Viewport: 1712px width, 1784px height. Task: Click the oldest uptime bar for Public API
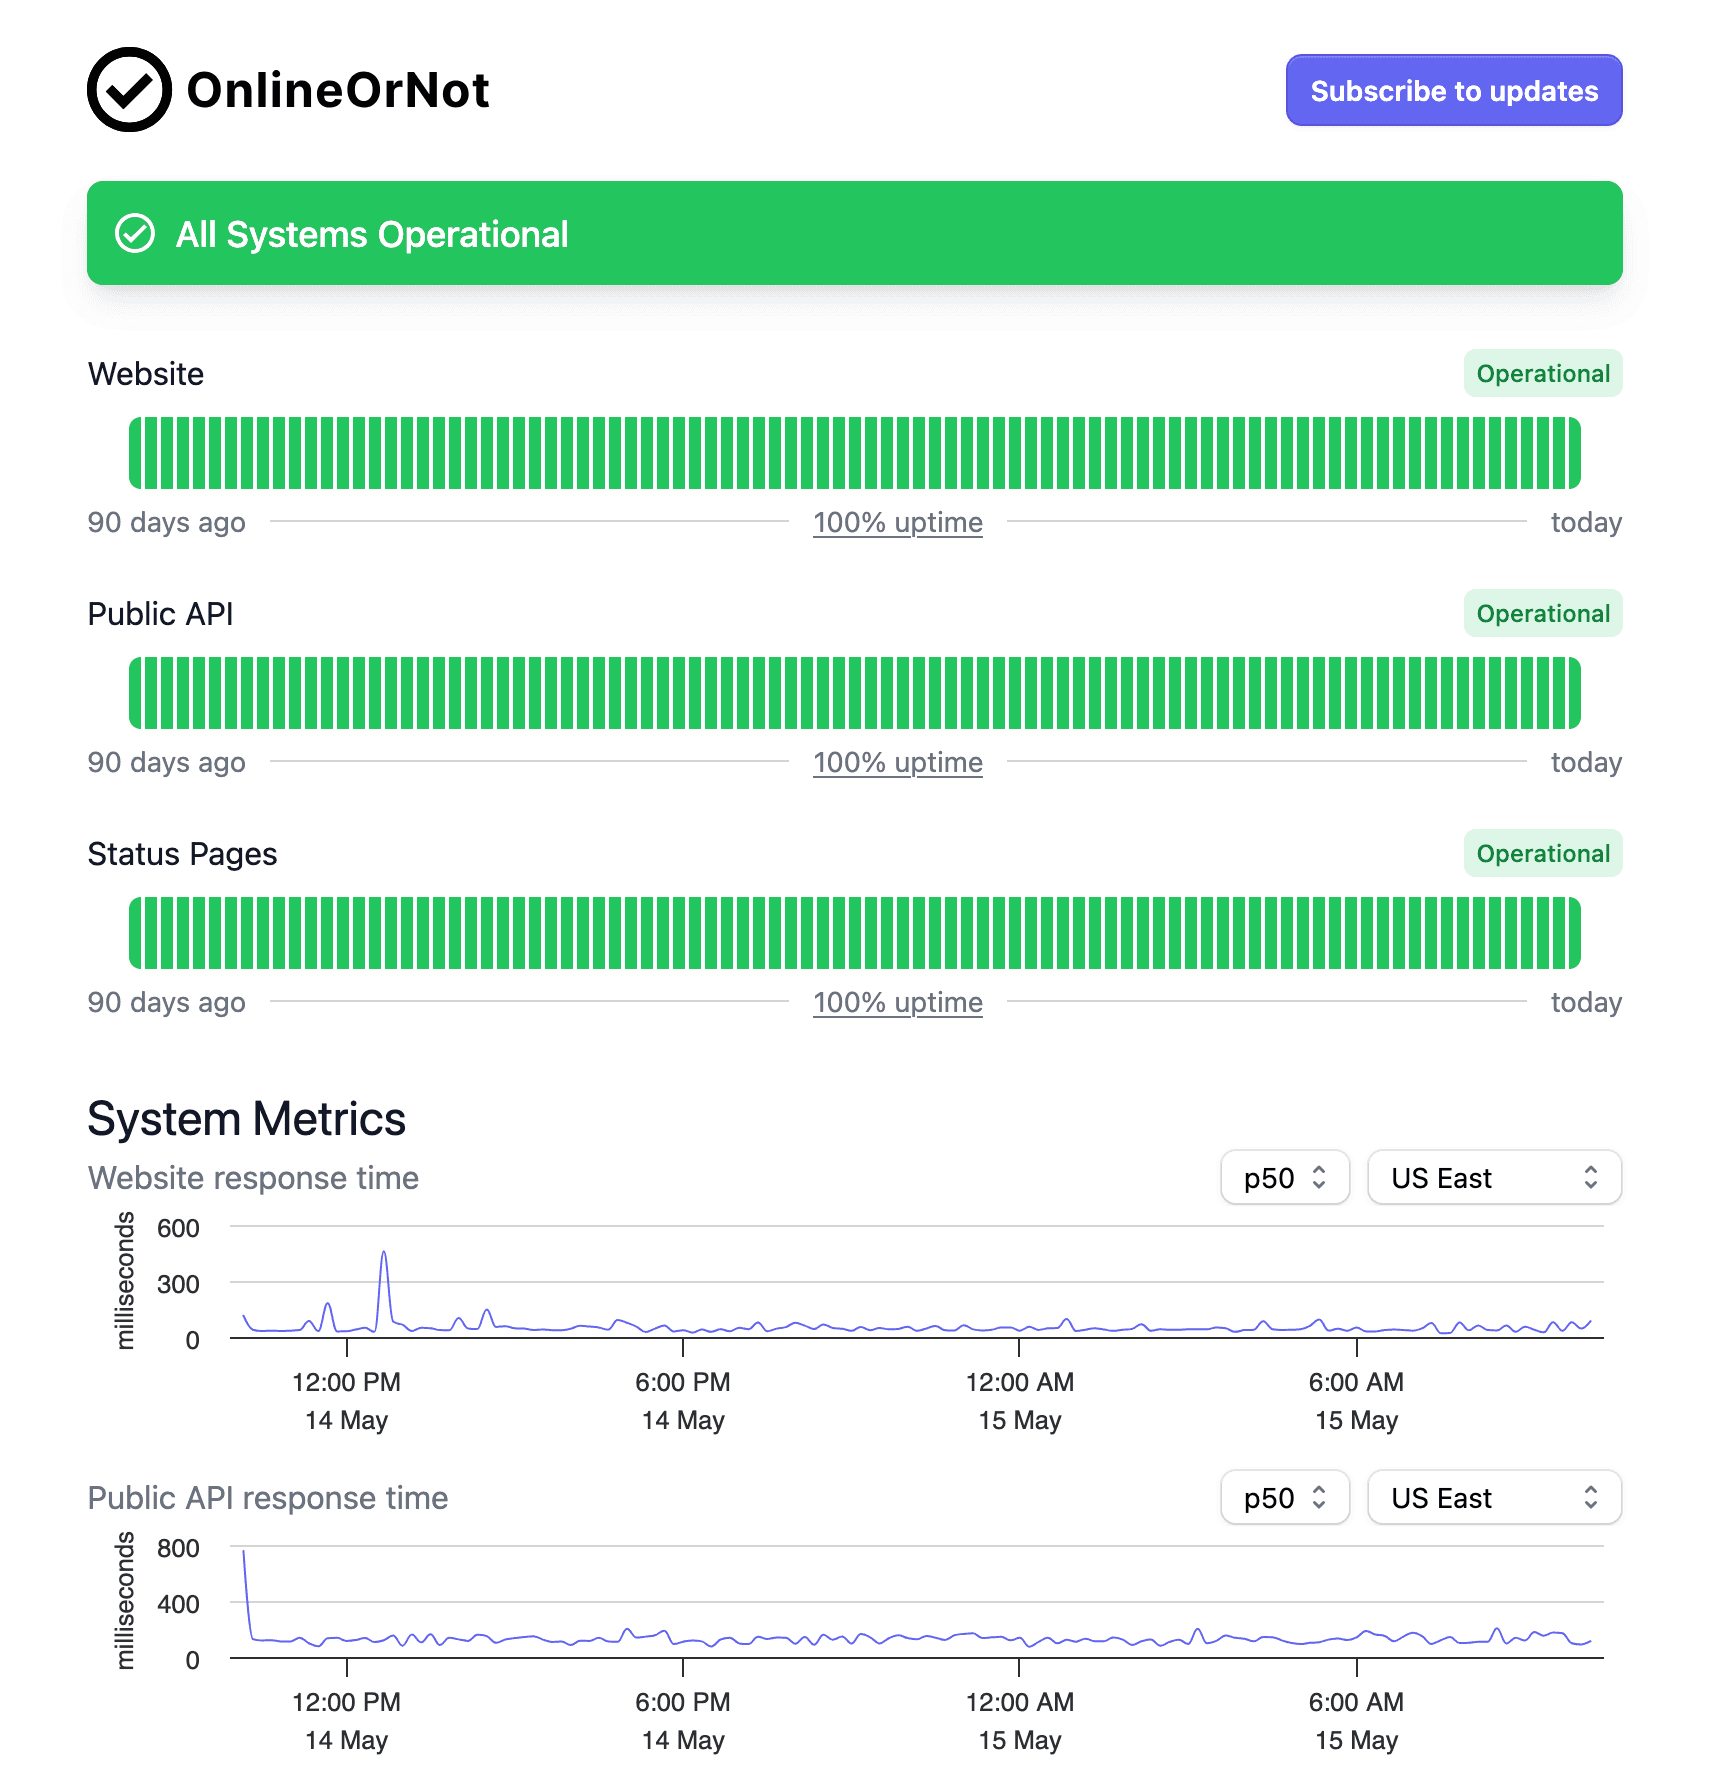pos(136,691)
